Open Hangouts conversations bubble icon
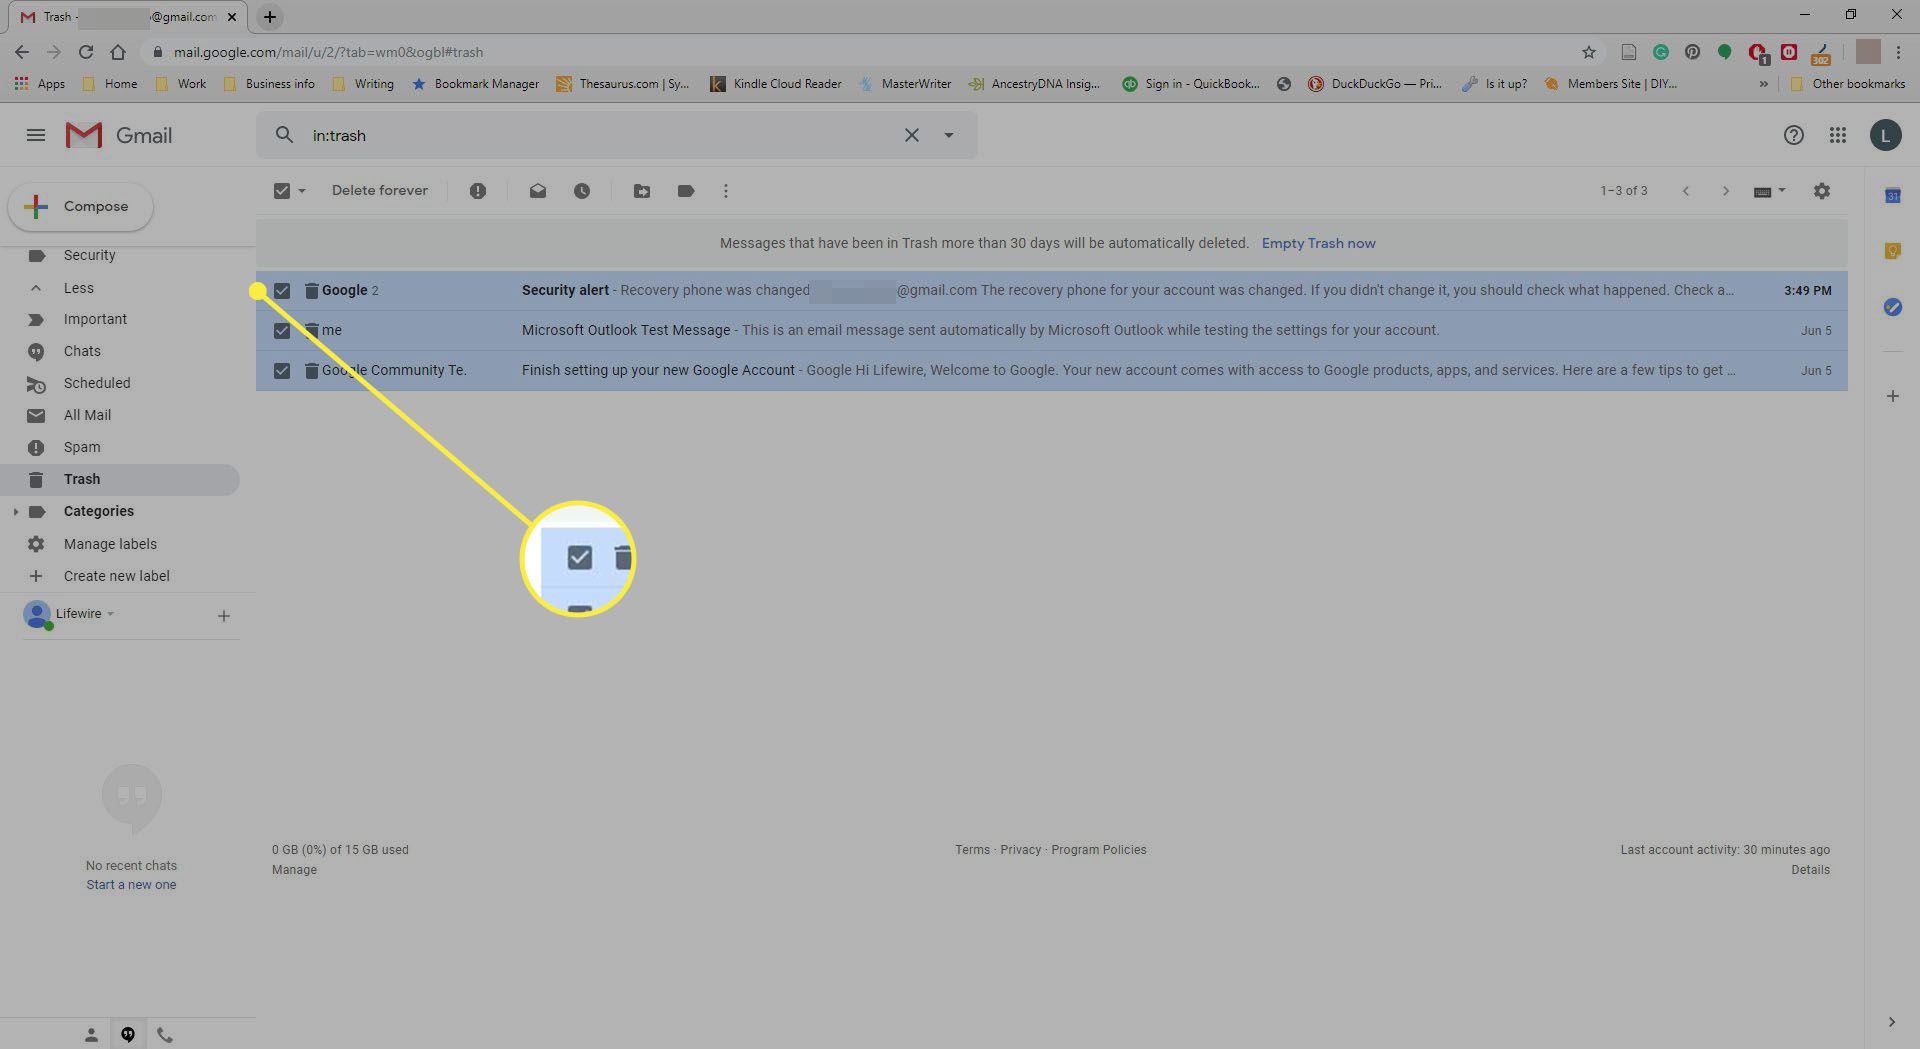 [x=128, y=1035]
